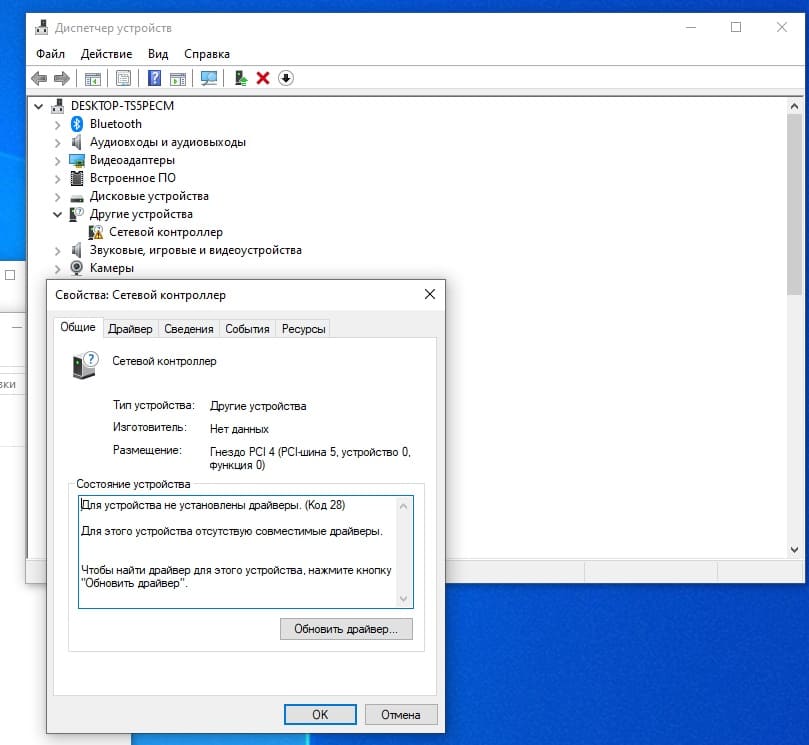Open the Действие menu
Viewport: 809px width, 745px height.
[106, 54]
